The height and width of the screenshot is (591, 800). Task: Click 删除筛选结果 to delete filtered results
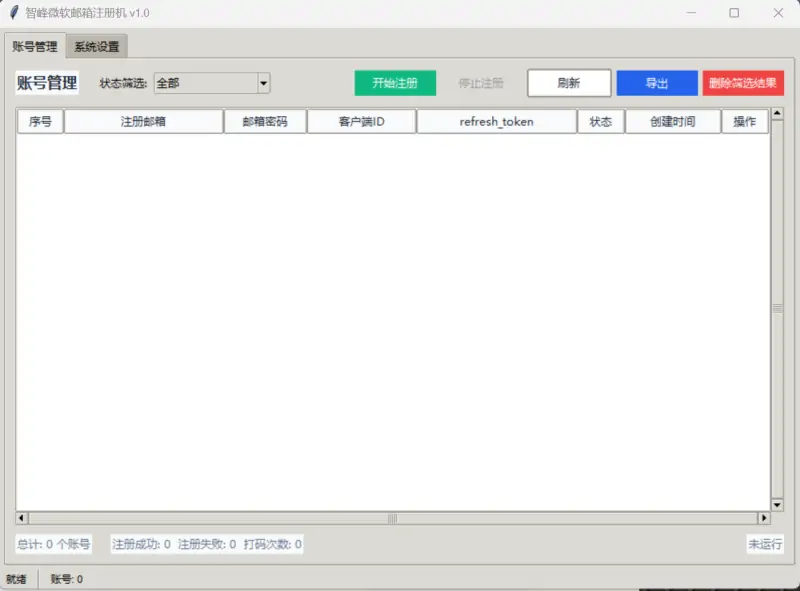743,83
